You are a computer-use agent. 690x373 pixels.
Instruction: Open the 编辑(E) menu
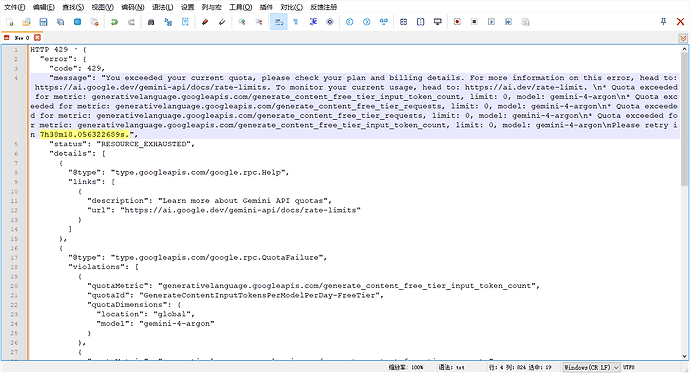pos(44,7)
